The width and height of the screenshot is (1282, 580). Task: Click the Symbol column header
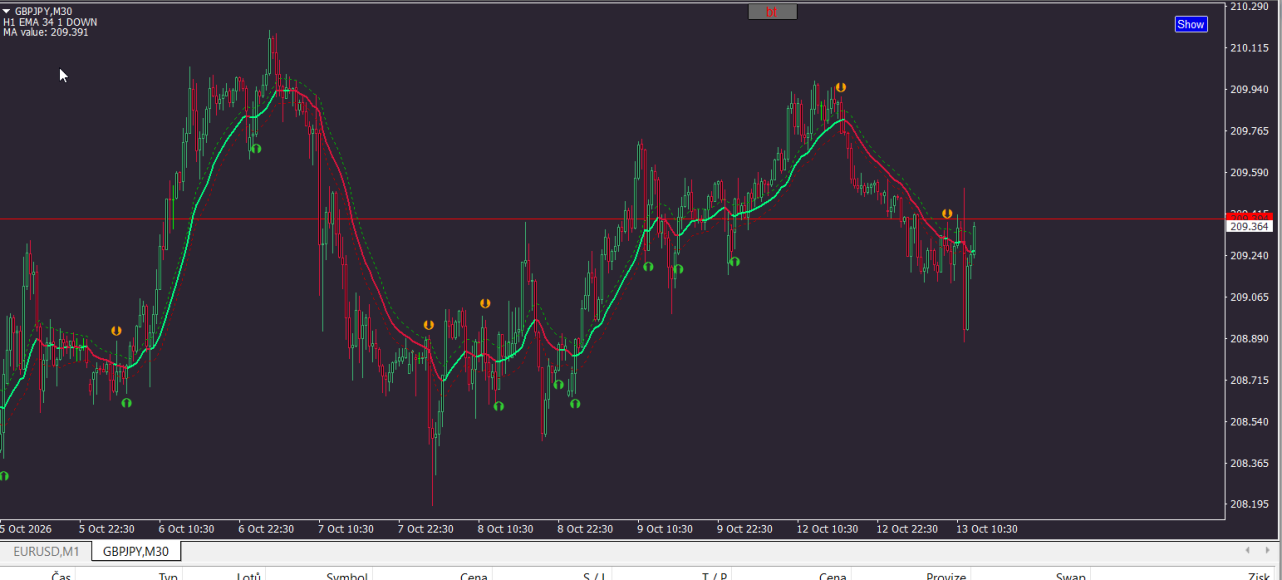click(x=347, y=576)
